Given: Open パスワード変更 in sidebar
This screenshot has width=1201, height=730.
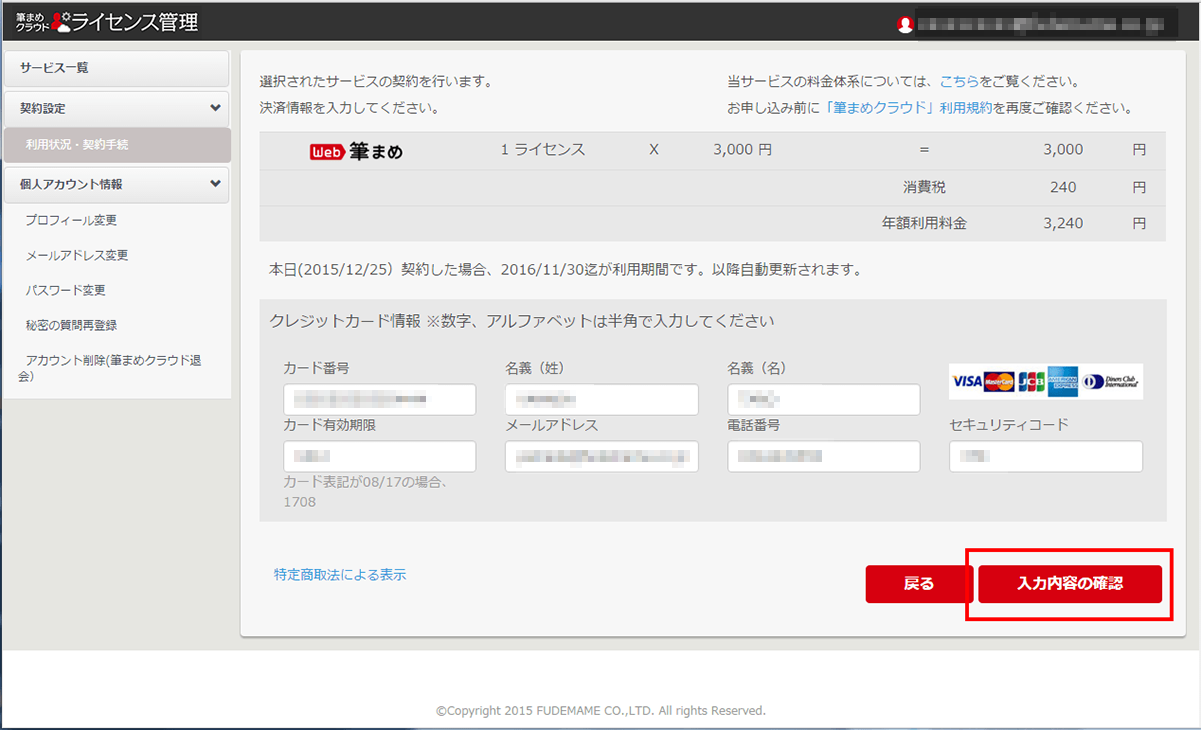Looking at the screenshot, I should point(65,290).
